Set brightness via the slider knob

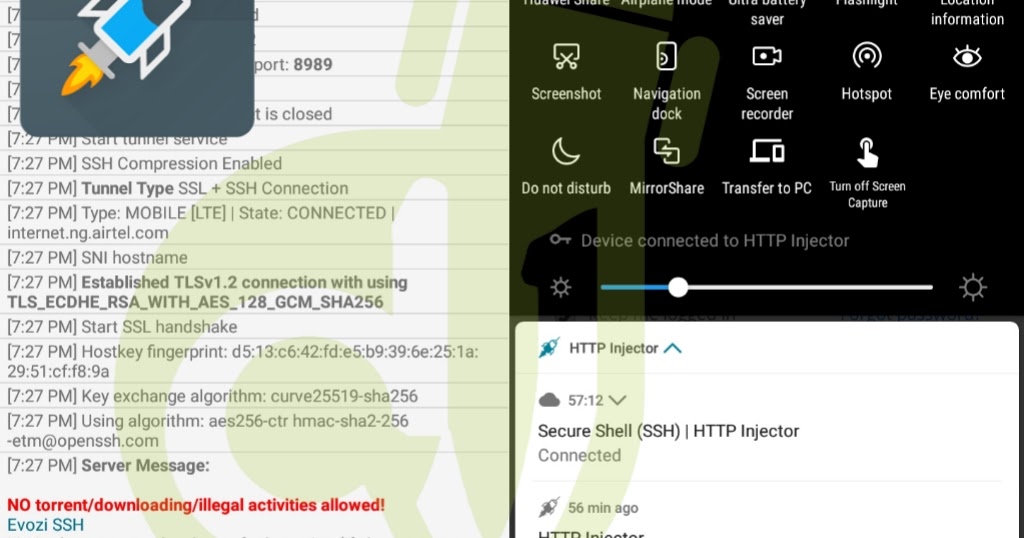click(x=678, y=287)
